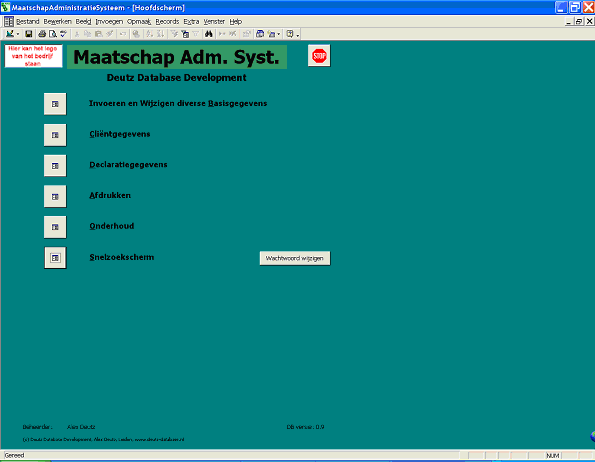Click the Save floppy disk icon
595x462 pixels.
(28, 34)
